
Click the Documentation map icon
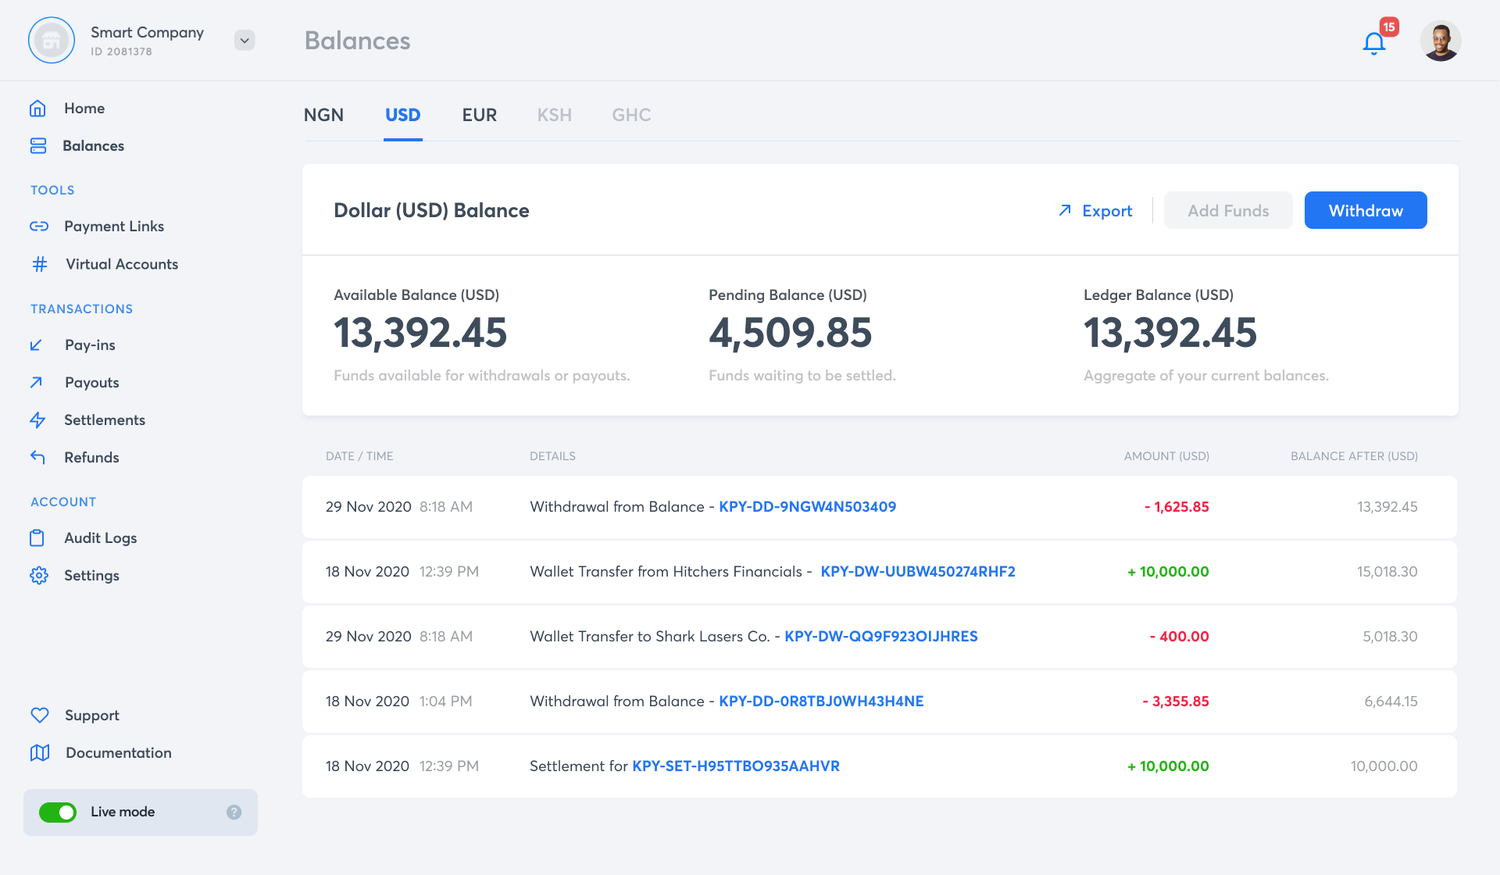pyautogui.click(x=40, y=753)
